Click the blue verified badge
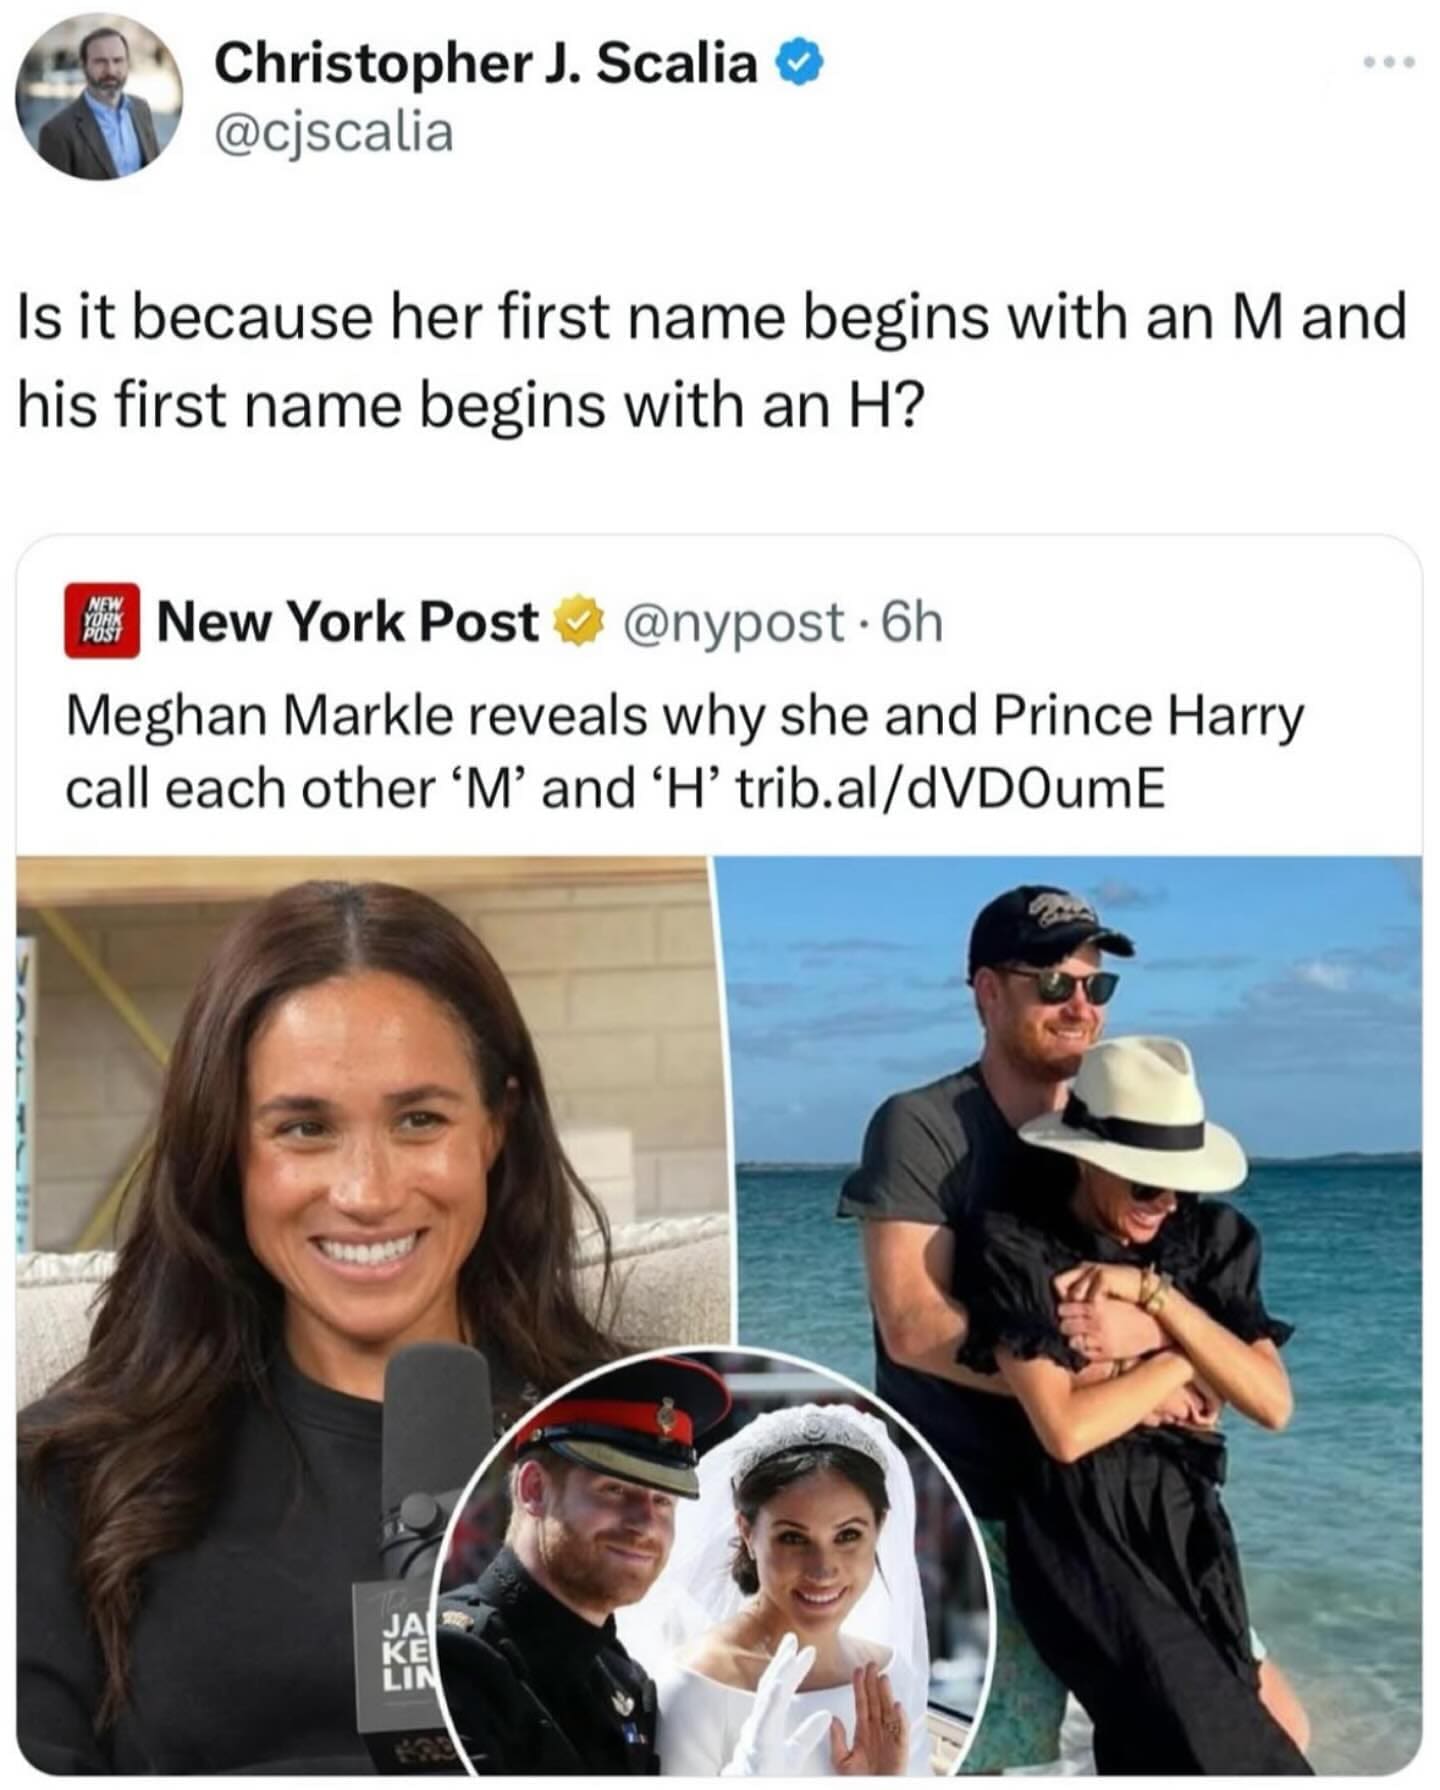The width and height of the screenshot is (1440, 1790). point(801,66)
